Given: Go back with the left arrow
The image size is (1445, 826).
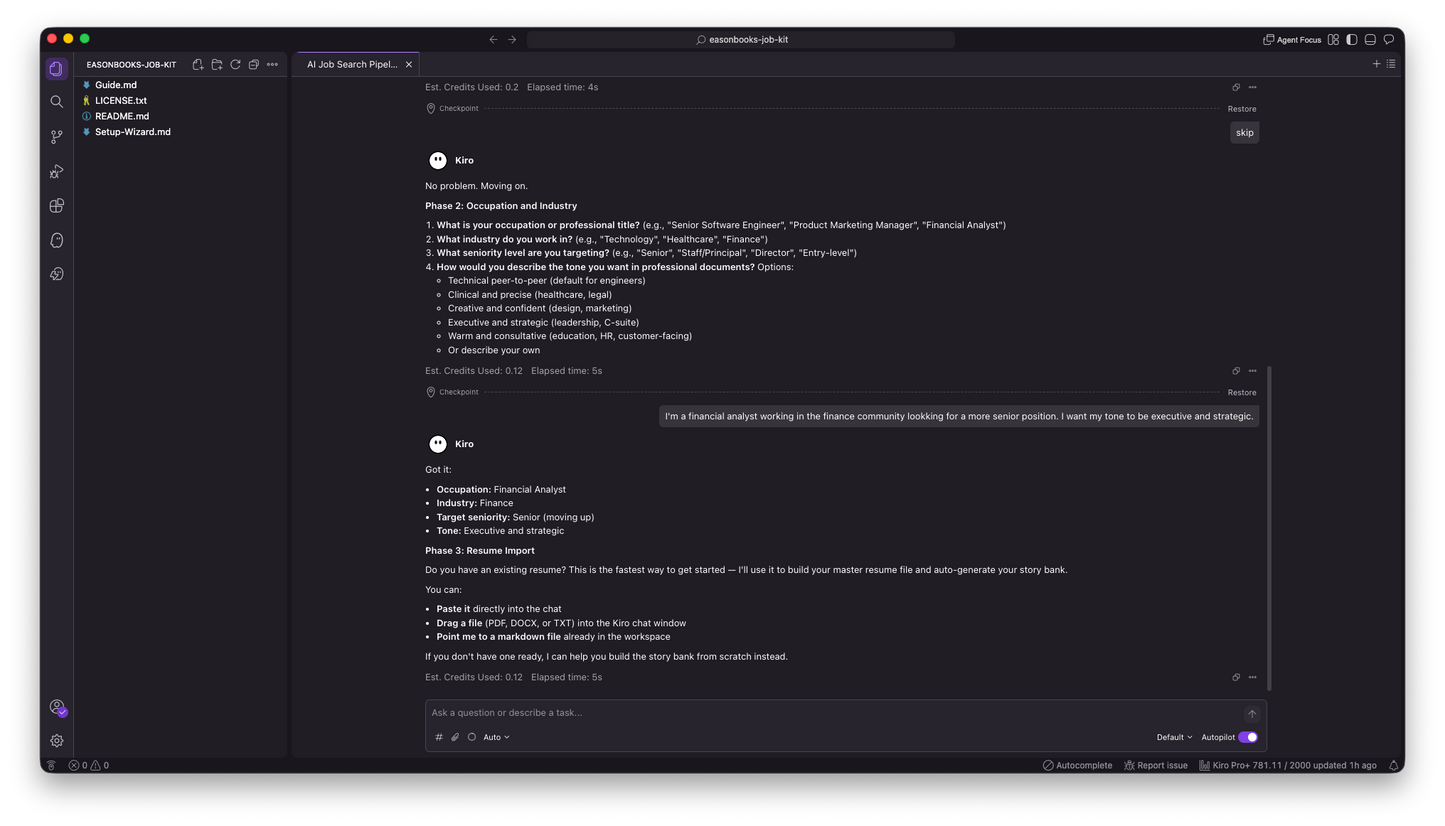Looking at the screenshot, I should [x=493, y=40].
